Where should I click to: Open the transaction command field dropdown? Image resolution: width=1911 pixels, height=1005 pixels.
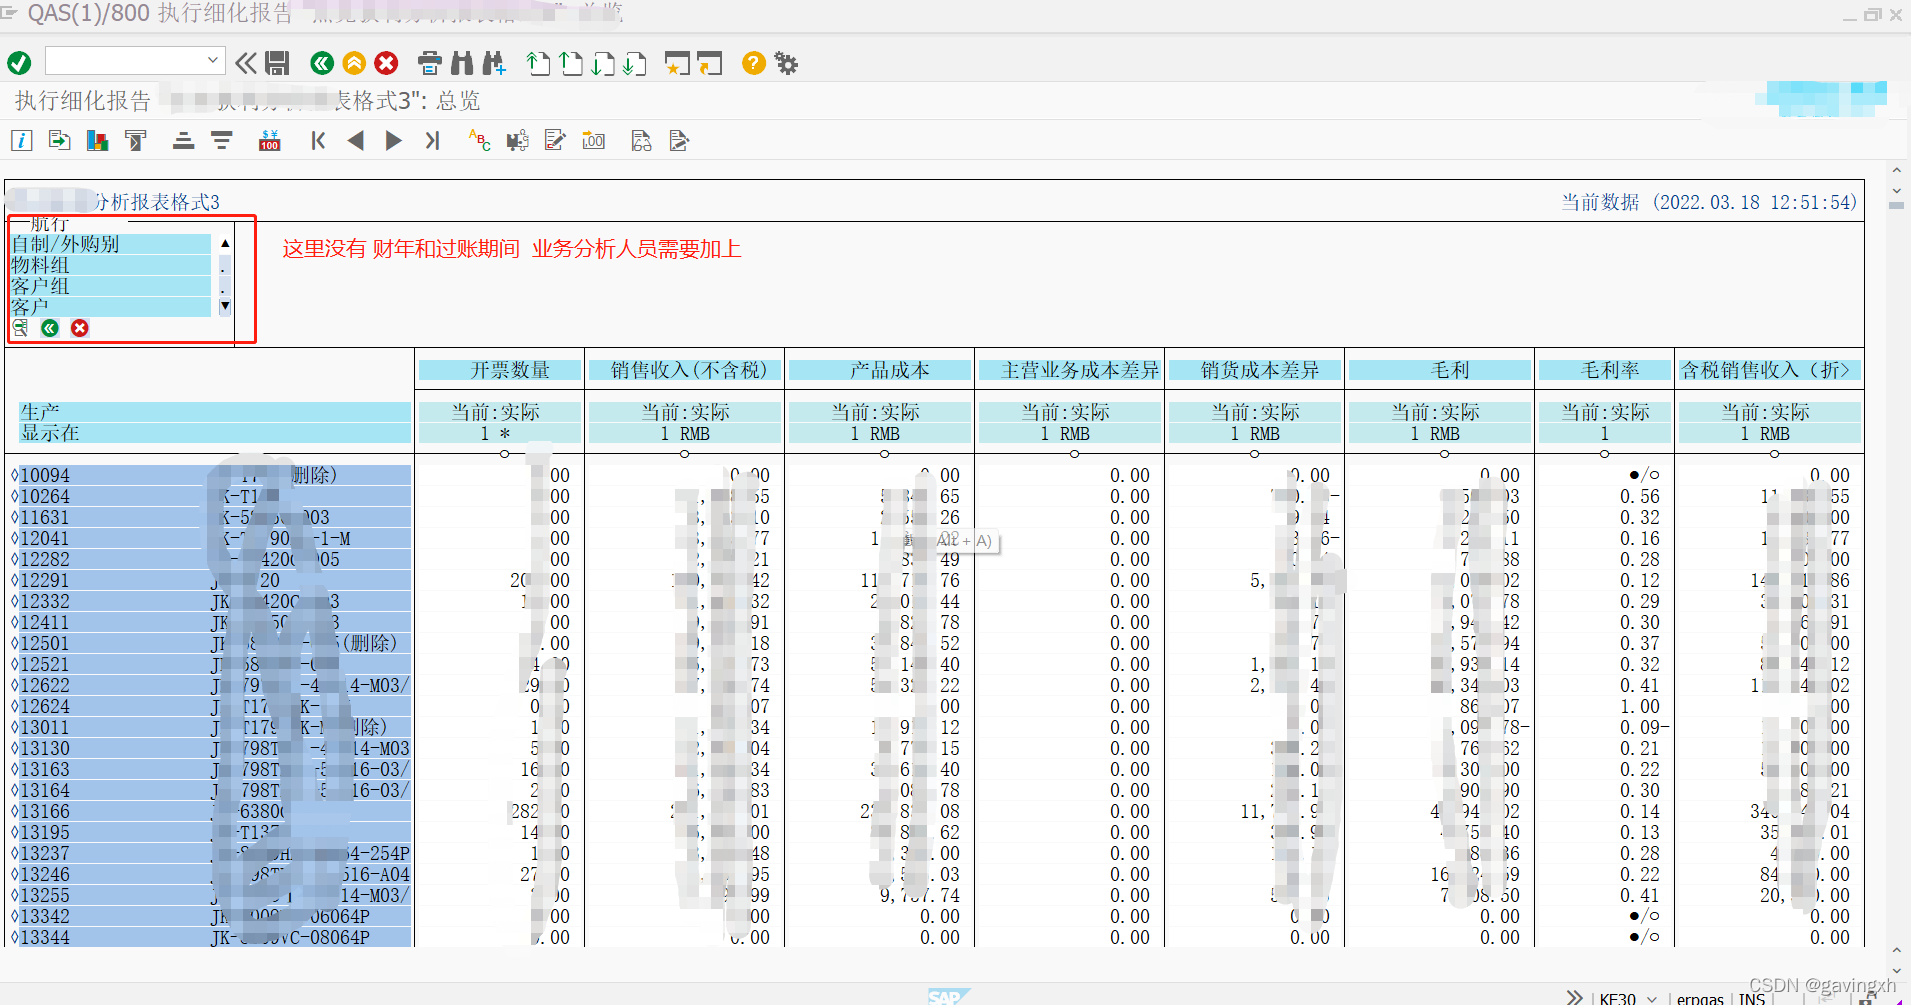pyautogui.click(x=212, y=61)
